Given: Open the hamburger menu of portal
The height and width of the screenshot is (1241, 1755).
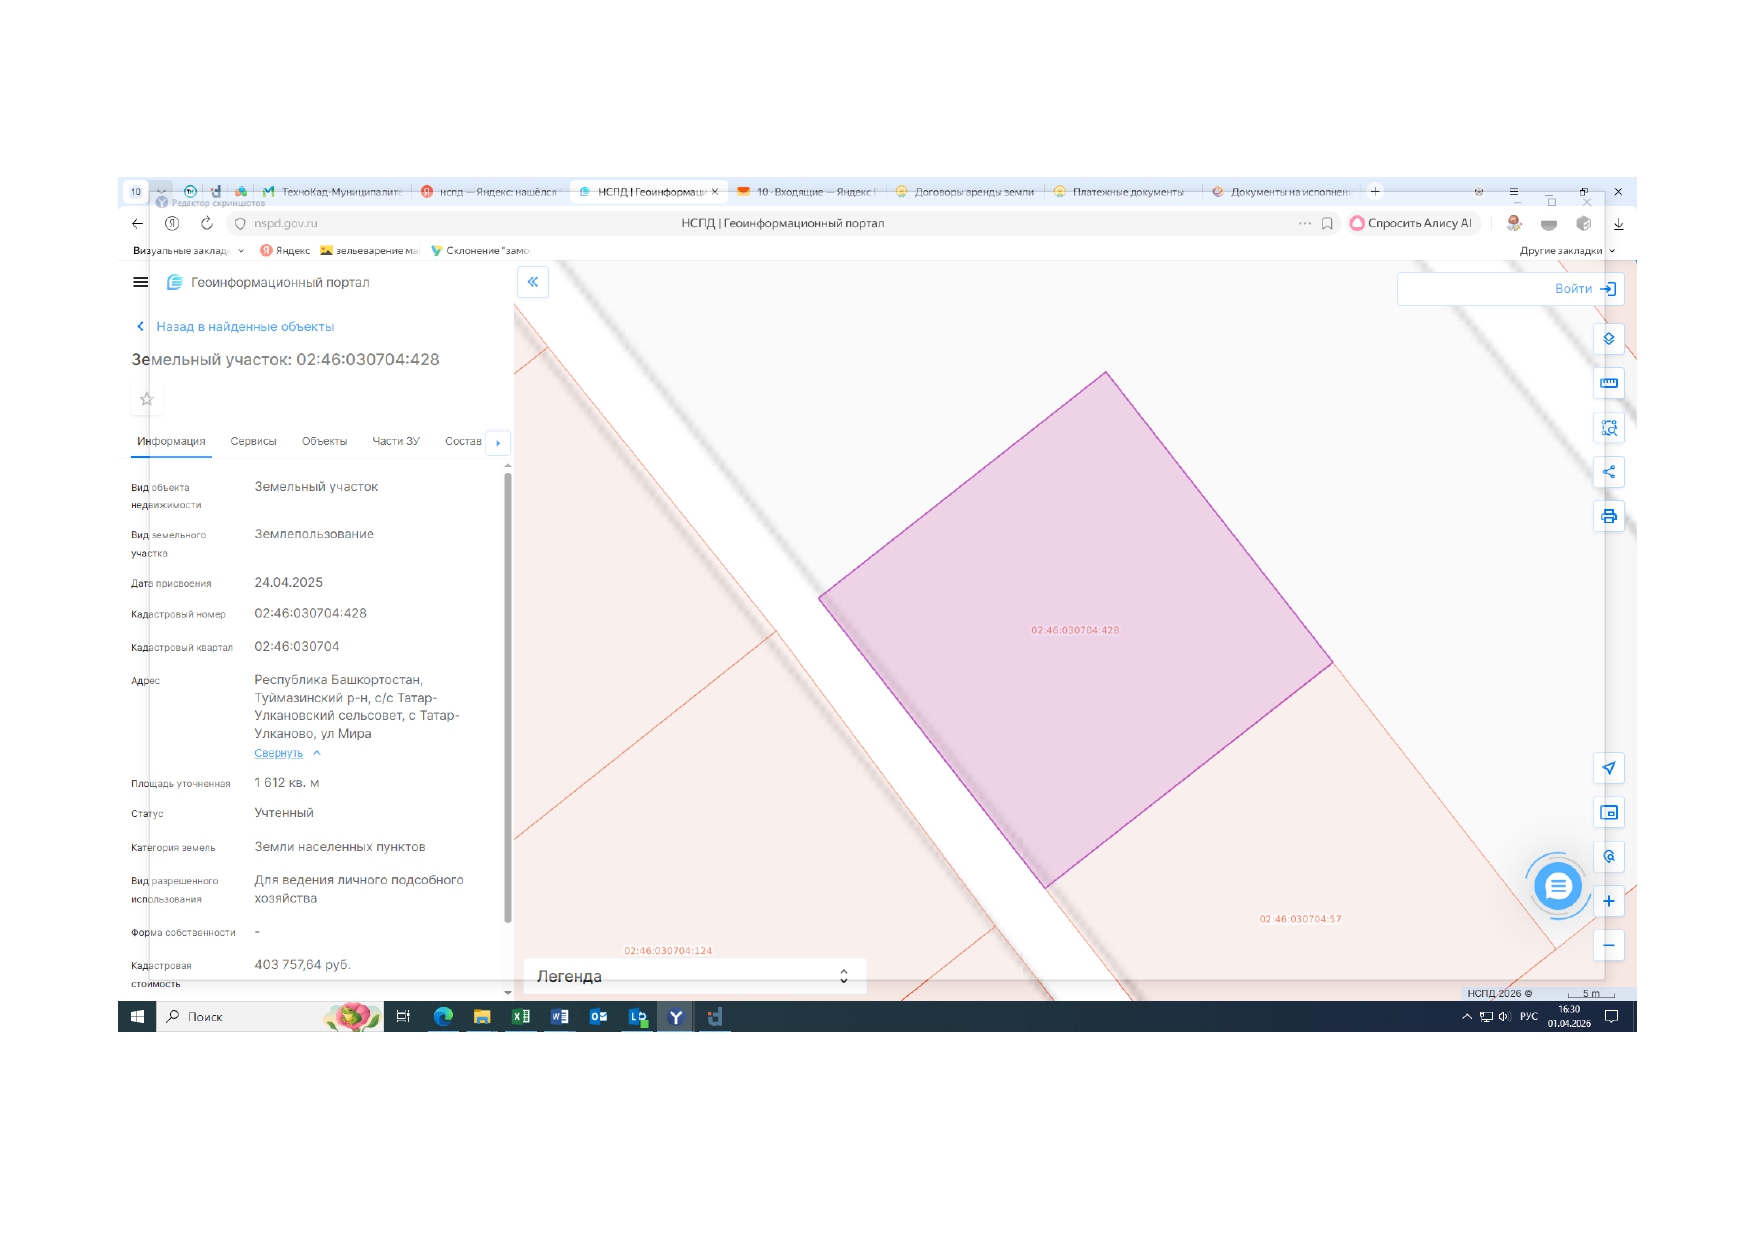Looking at the screenshot, I should 141,282.
